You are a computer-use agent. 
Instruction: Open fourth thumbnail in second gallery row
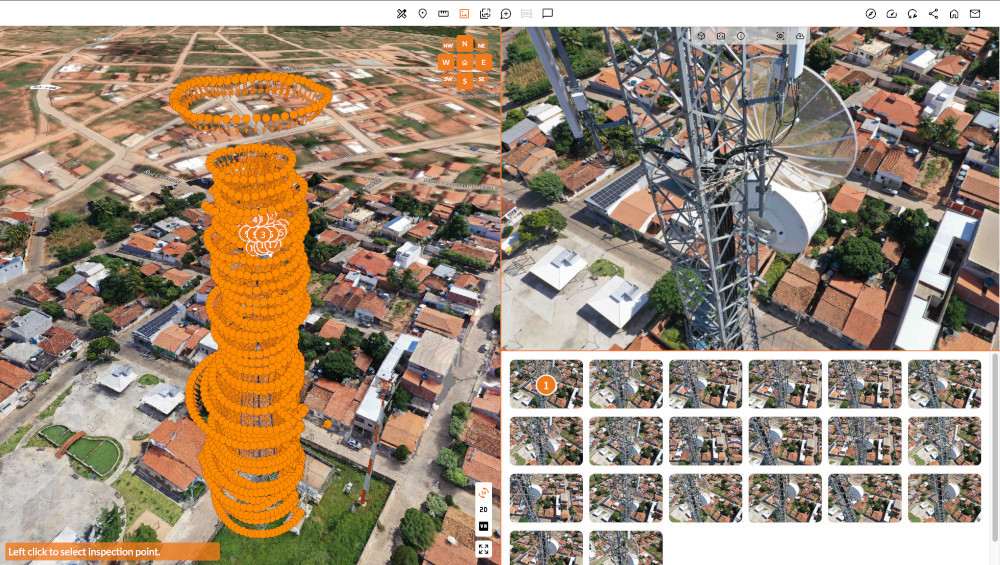(785, 441)
